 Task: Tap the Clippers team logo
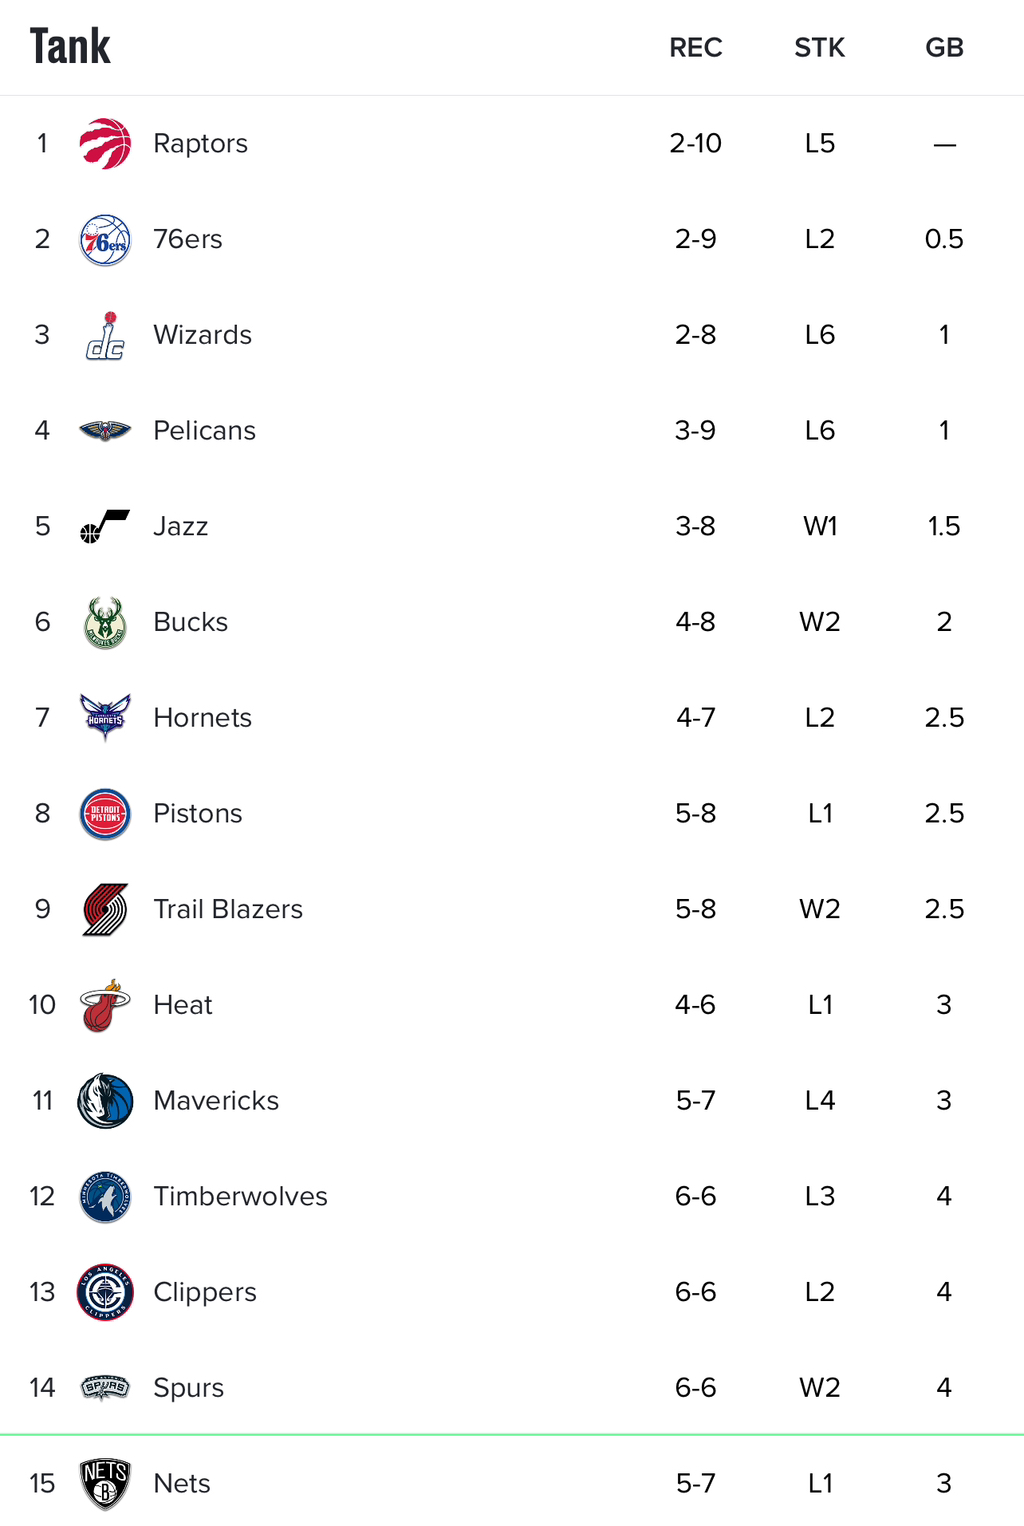point(105,1292)
